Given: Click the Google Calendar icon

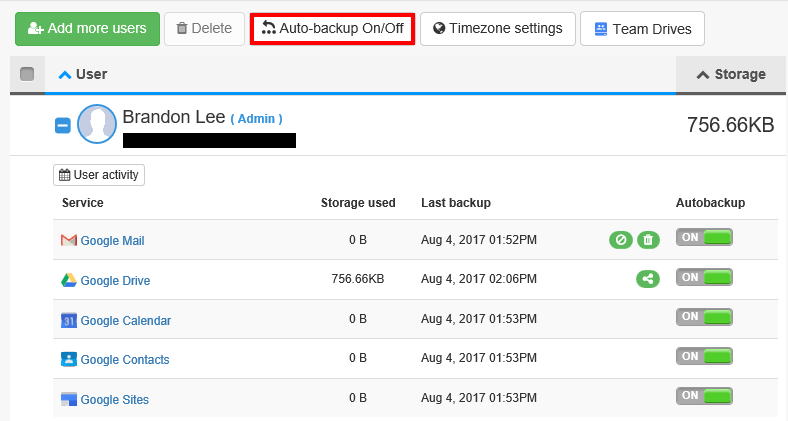Looking at the screenshot, I should pyautogui.click(x=69, y=320).
